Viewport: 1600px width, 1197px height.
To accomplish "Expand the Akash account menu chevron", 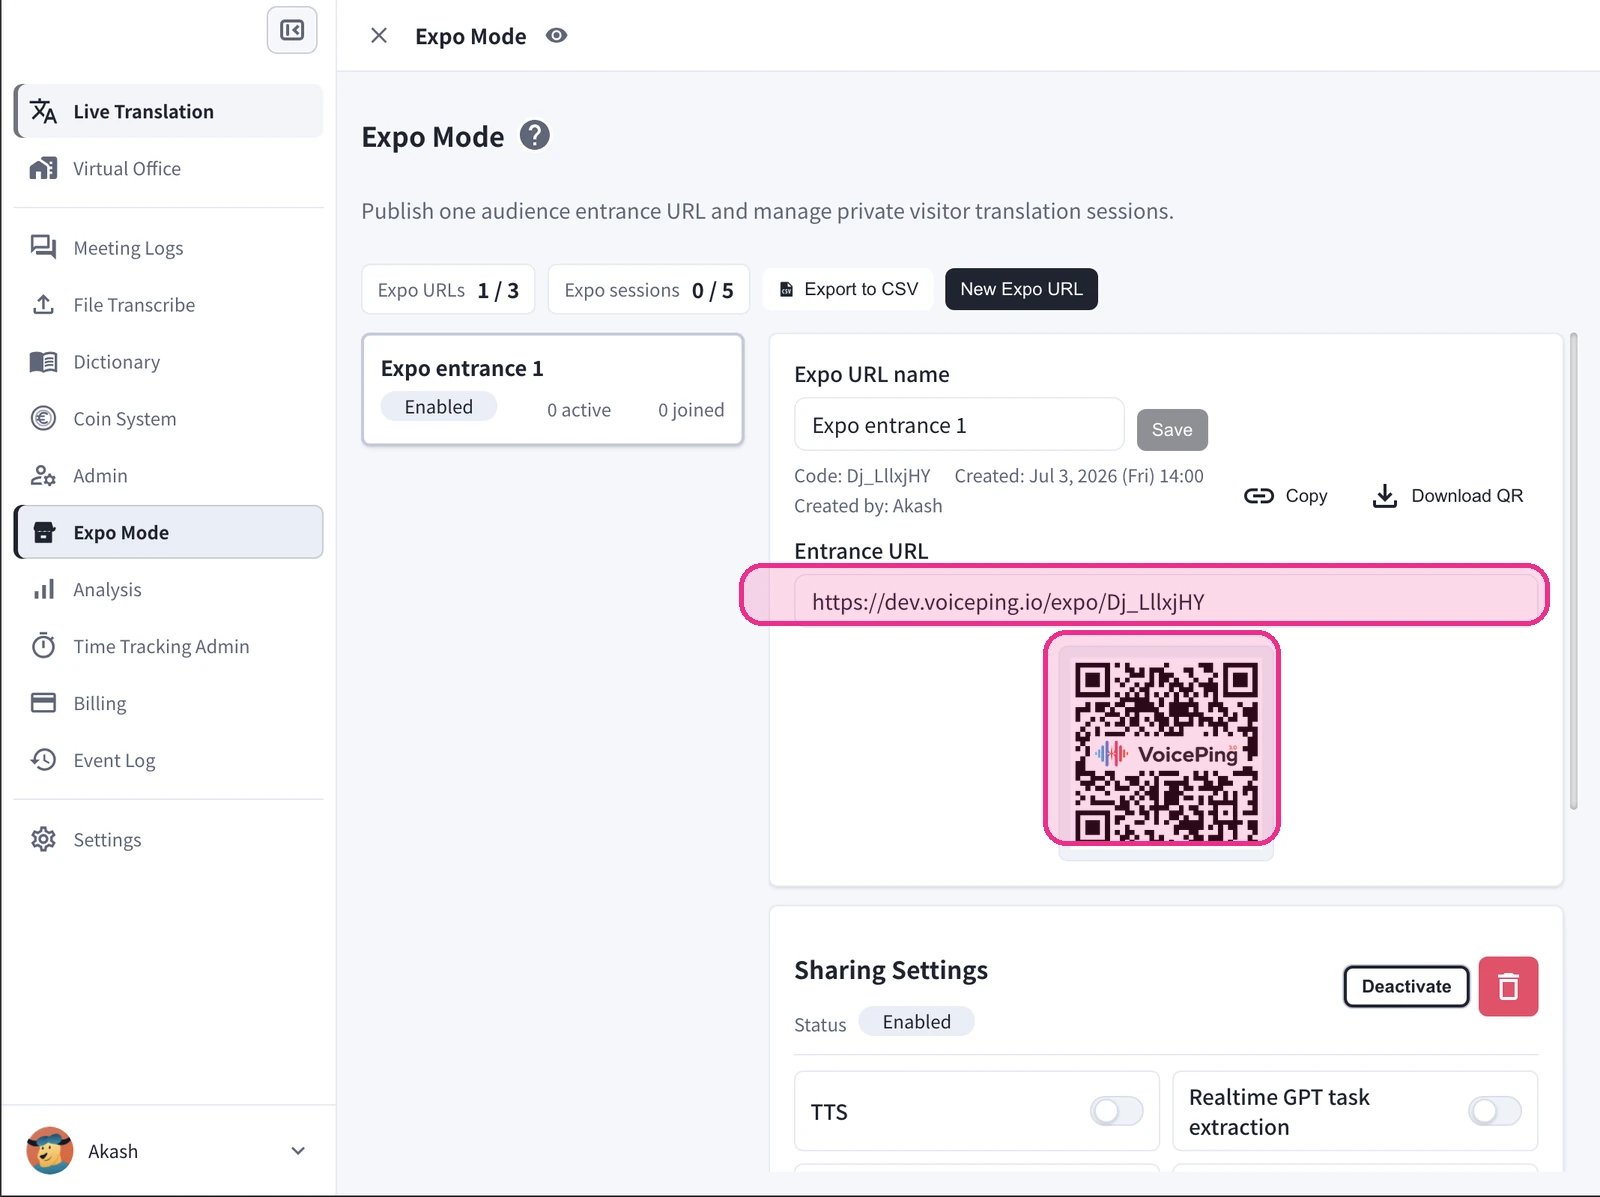I will click(x=298, y=1151).
